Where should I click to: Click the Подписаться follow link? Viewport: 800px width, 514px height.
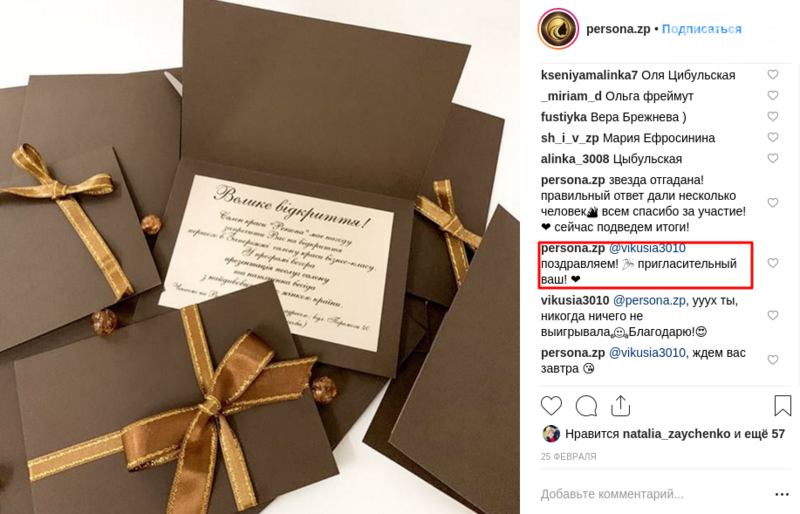click(x=702, y=29)
